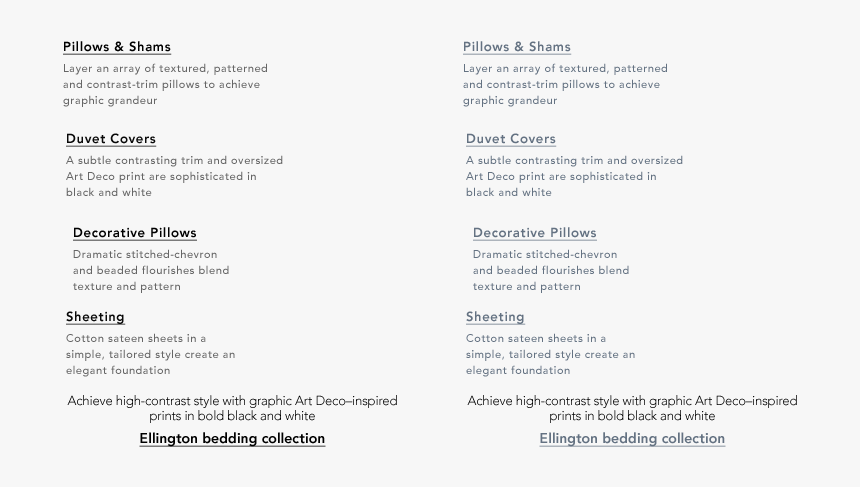Click the Art Deco print text under the gray-blue Duvet Covers heading

tap(574, 176)
